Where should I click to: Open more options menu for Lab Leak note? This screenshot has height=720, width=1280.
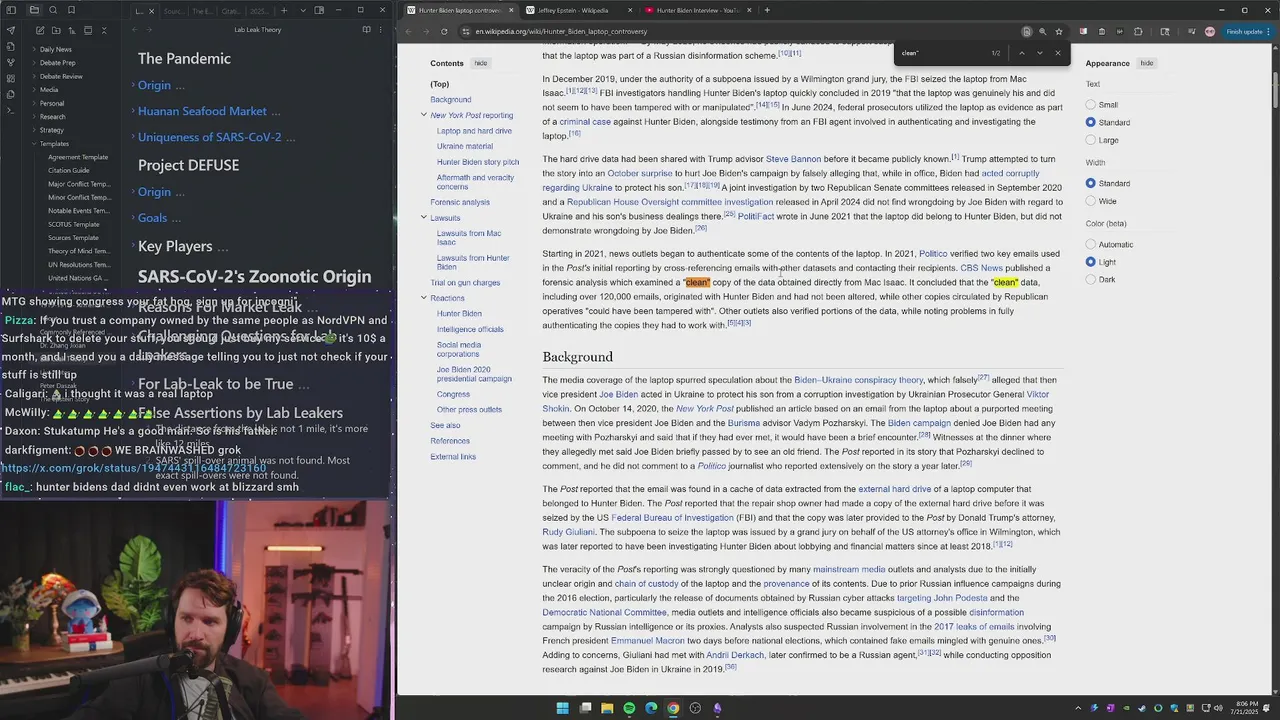(383, 30)
